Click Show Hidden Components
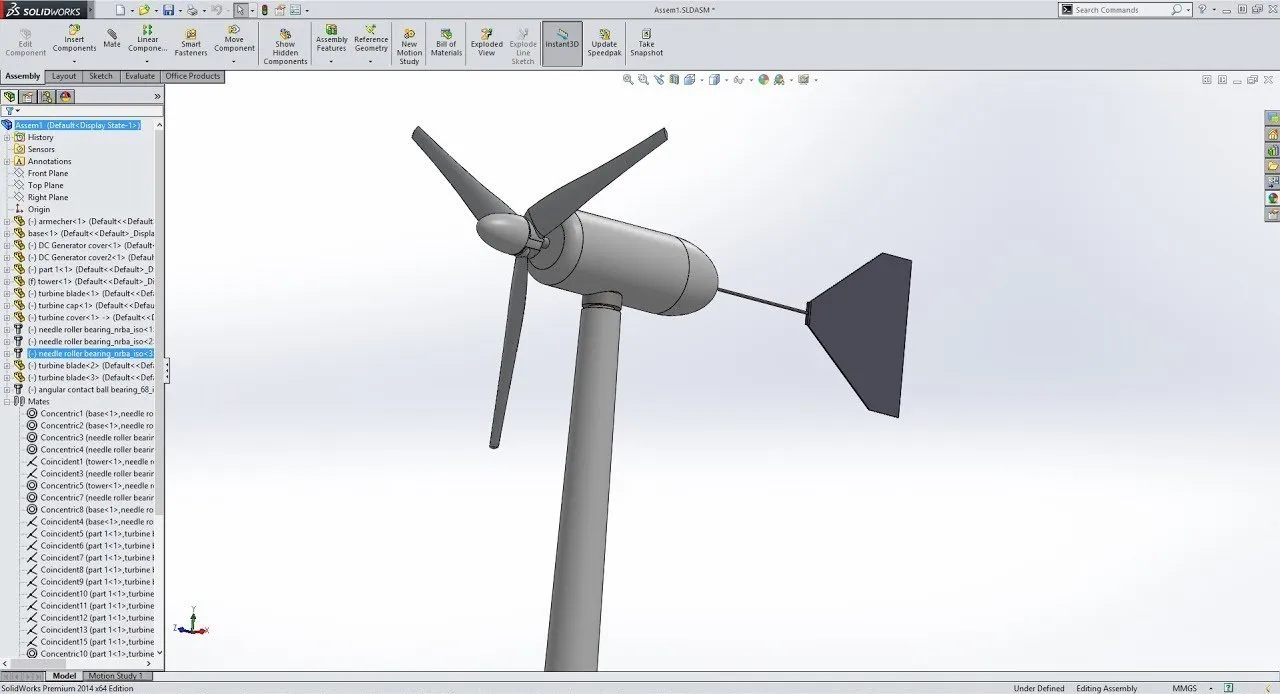Viewport: 1280px width, 694px height. (x=285, y=45)
